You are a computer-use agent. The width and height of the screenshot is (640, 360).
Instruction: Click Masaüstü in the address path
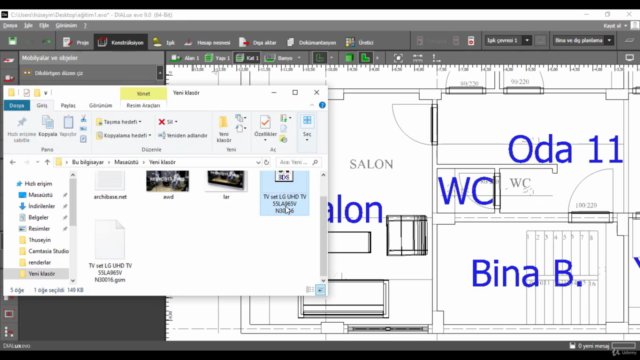pos(126,162)
